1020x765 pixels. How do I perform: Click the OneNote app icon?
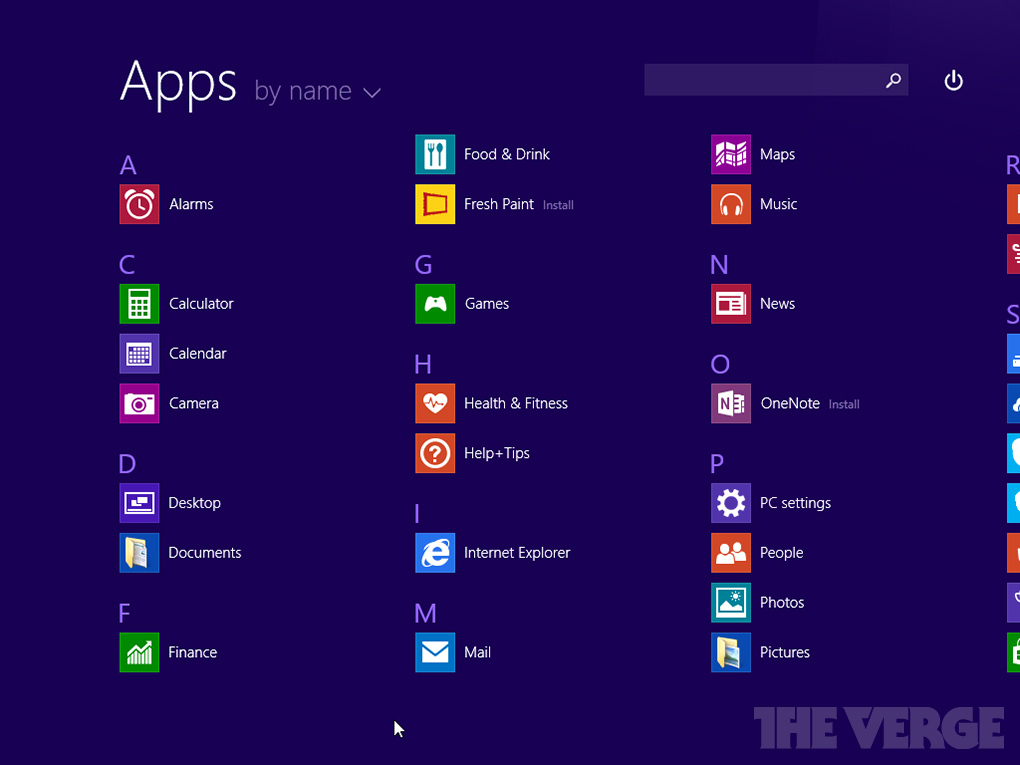(731, 403)
